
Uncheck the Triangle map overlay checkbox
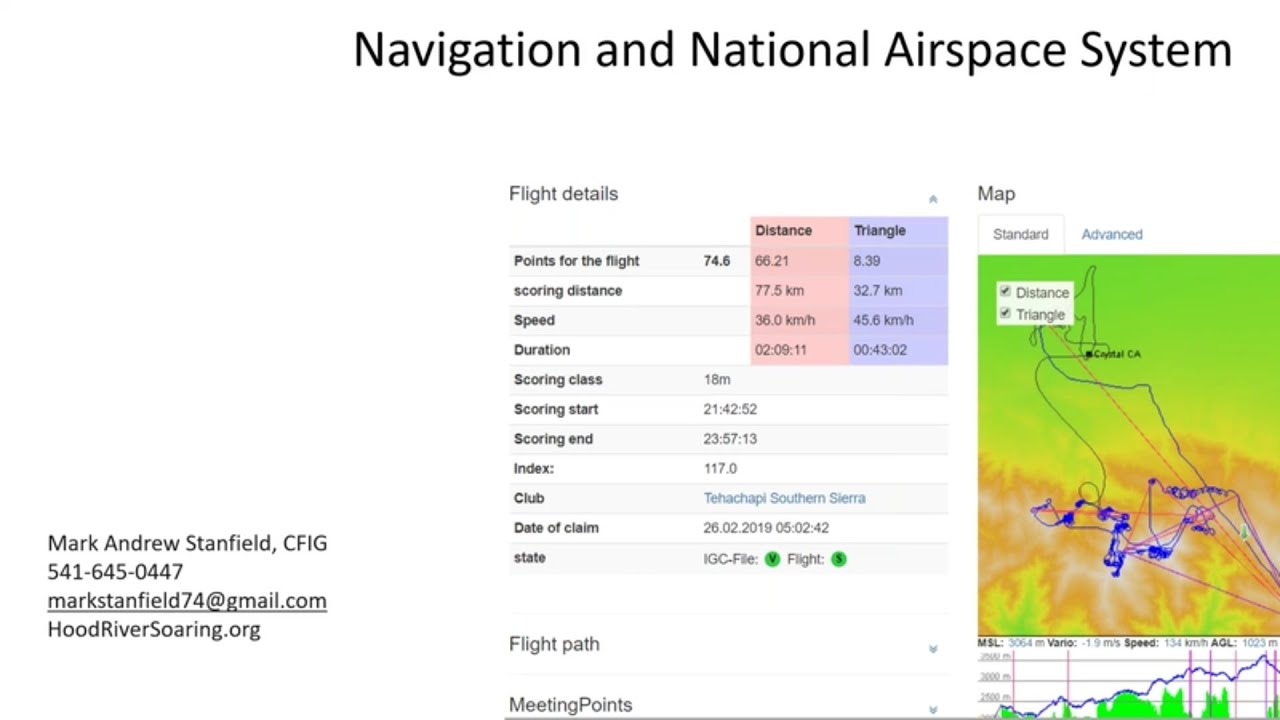pyautogui.click(x=1005, y=313)
